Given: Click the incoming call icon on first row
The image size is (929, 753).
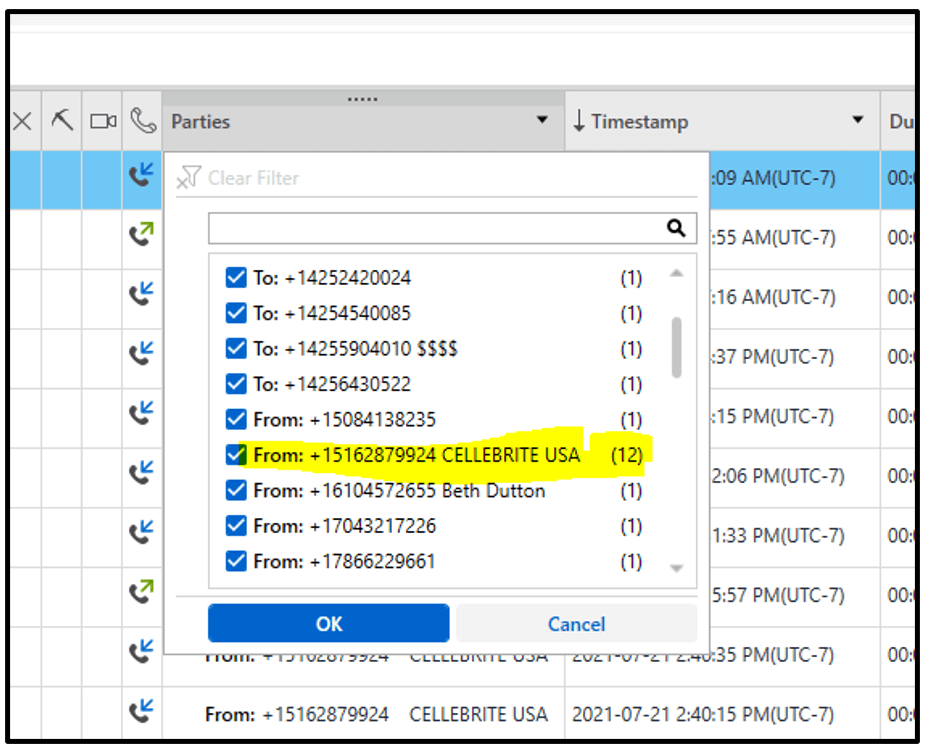Looking at the screenshot, I should pos(141,177).
